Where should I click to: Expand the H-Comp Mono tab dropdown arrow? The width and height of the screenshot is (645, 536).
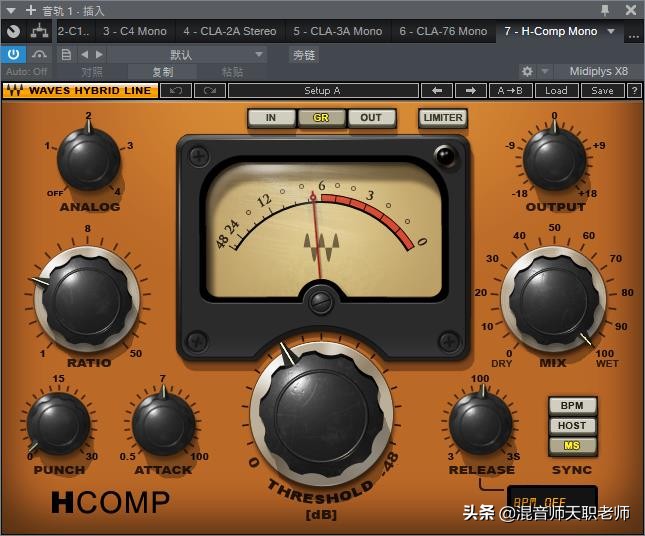click(612, 31)
